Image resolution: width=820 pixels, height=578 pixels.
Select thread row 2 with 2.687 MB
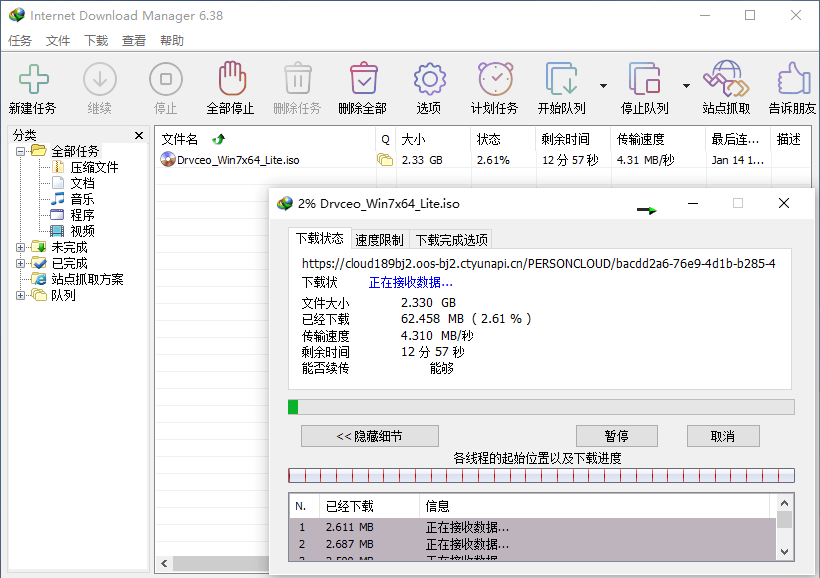tap(532, 545)
